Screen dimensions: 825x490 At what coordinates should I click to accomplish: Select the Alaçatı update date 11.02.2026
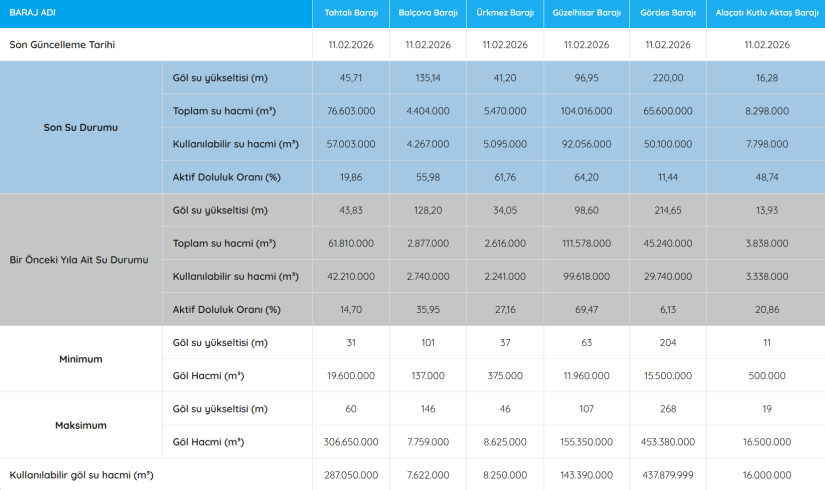[x=767, y=45]
